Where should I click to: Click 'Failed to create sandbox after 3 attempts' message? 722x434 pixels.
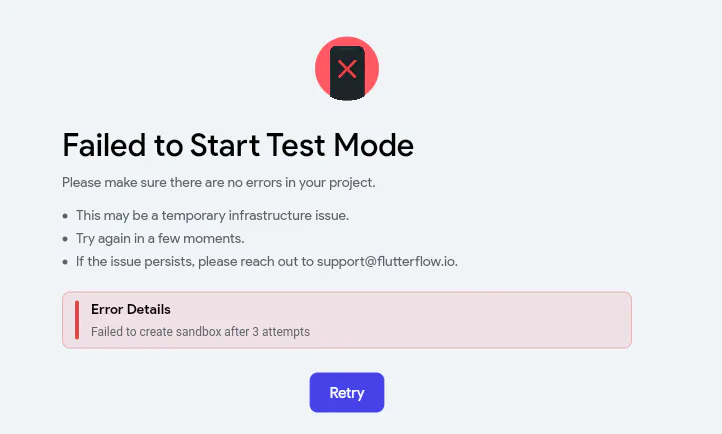tap(200, 331)
